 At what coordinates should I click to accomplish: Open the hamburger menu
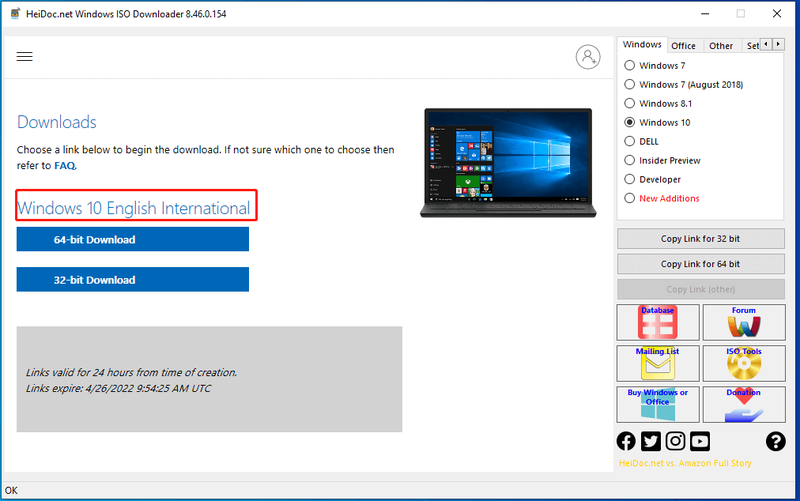click(x=24, y=56)
